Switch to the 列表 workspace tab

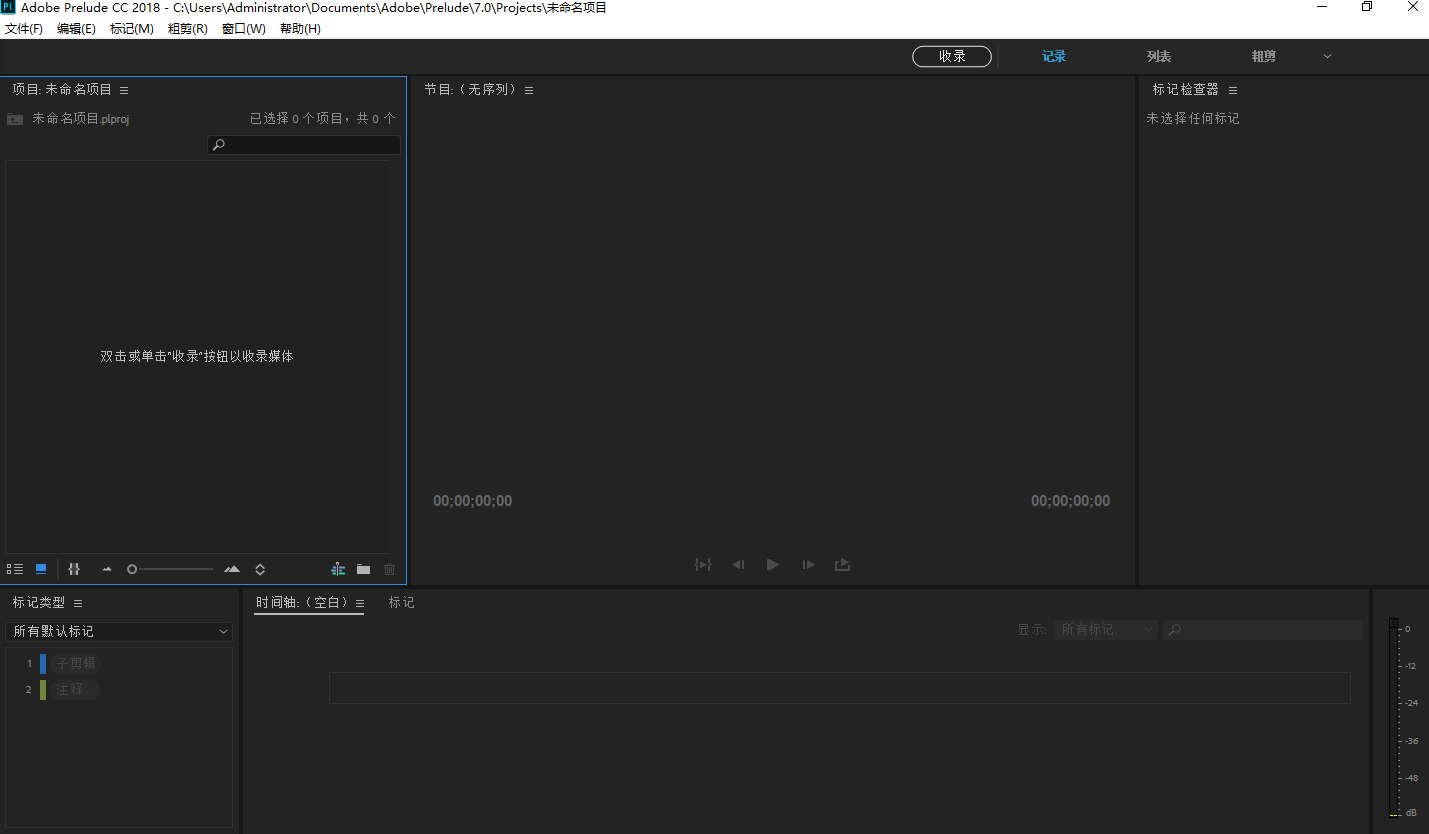pos(1159,56)
